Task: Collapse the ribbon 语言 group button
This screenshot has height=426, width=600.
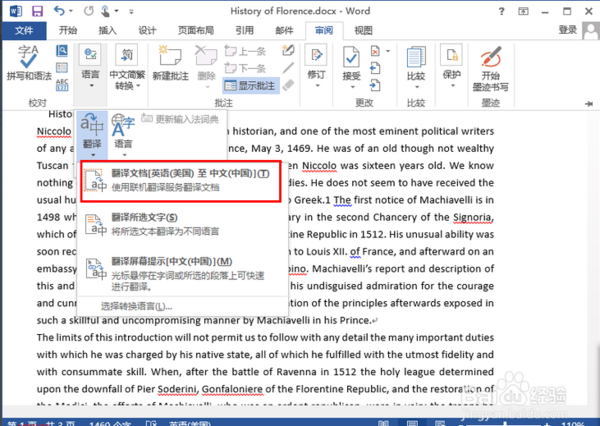Action: coord(90,67)
